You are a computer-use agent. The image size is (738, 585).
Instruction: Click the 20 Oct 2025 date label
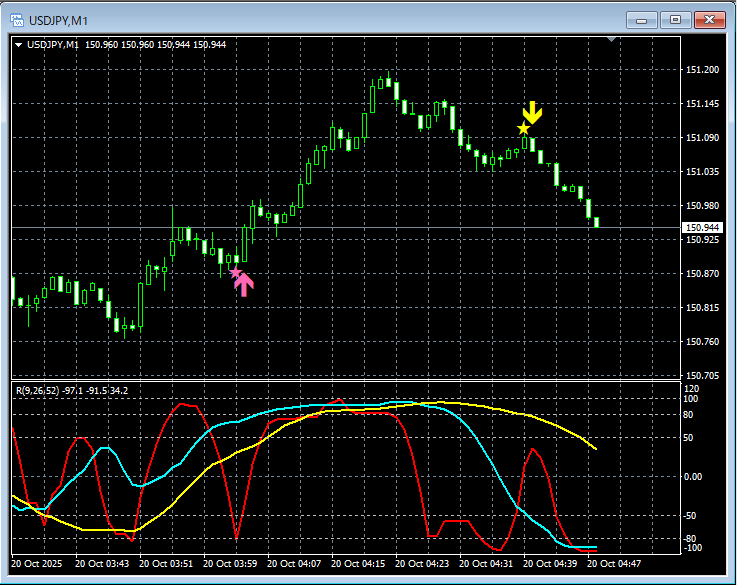tap(38, 563)
